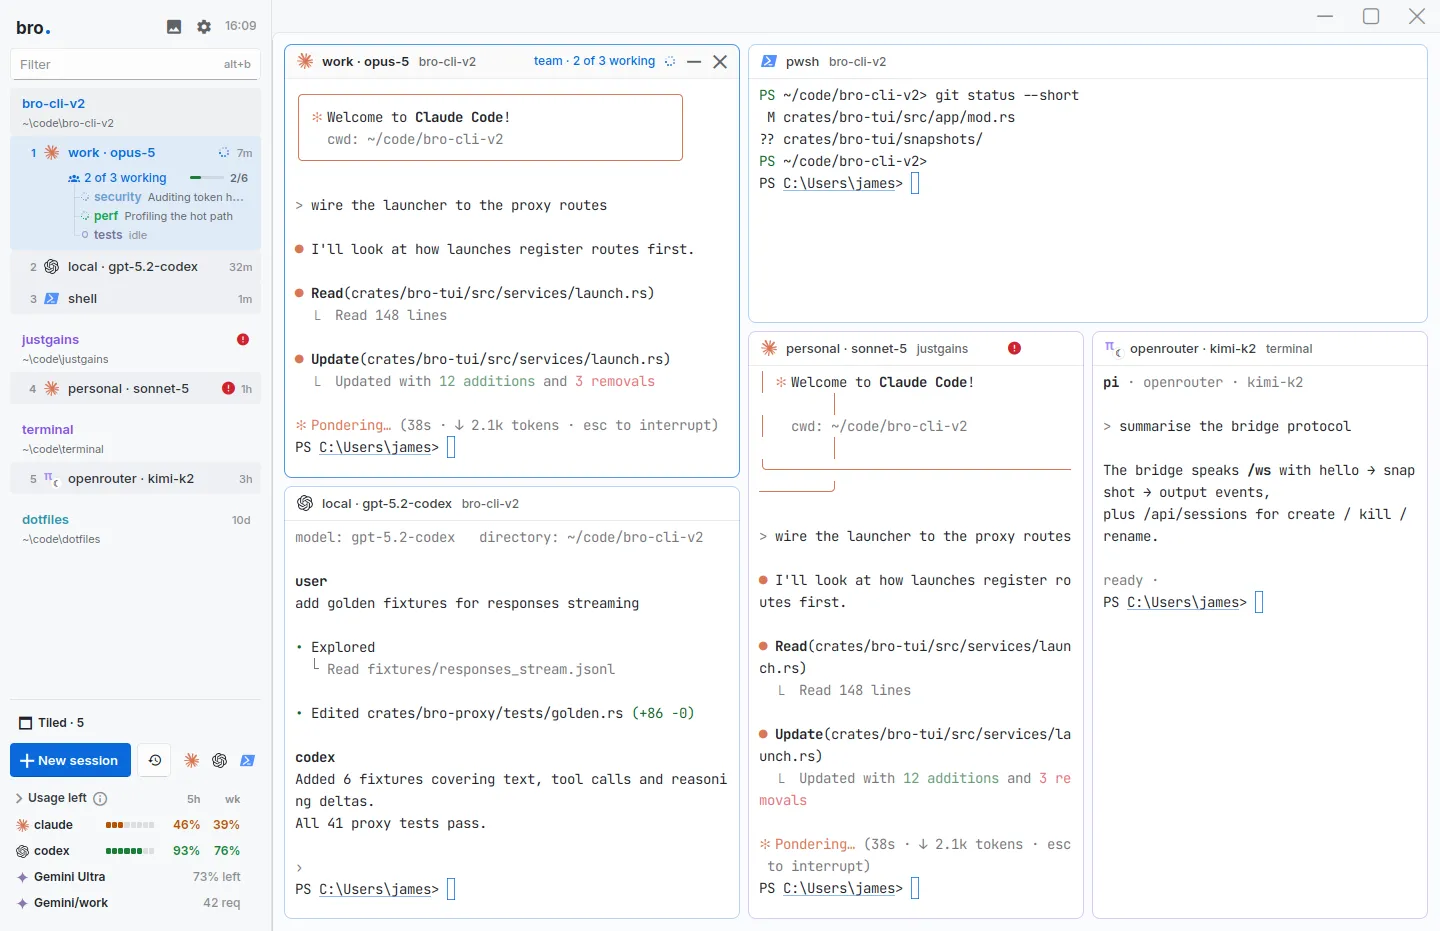
Task: Launch Claude from quick-launch icon beside history
Action: pos(192,760)
